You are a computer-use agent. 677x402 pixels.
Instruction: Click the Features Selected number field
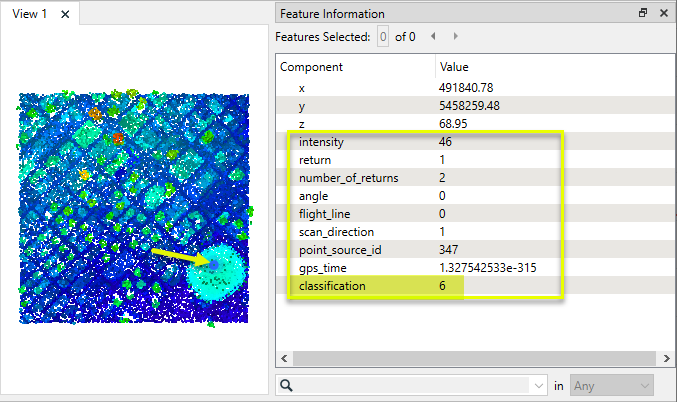coord(382,37)
